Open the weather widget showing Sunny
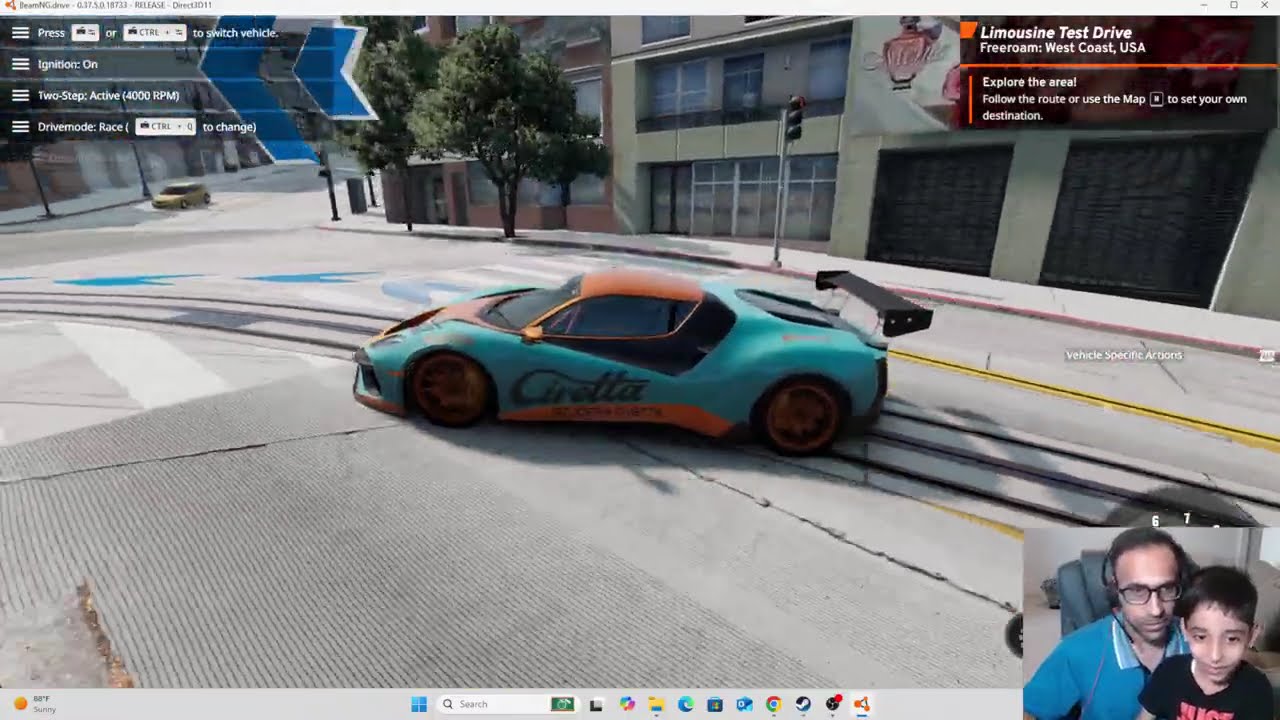1280x720 pixels. click(x=35, y=704)
